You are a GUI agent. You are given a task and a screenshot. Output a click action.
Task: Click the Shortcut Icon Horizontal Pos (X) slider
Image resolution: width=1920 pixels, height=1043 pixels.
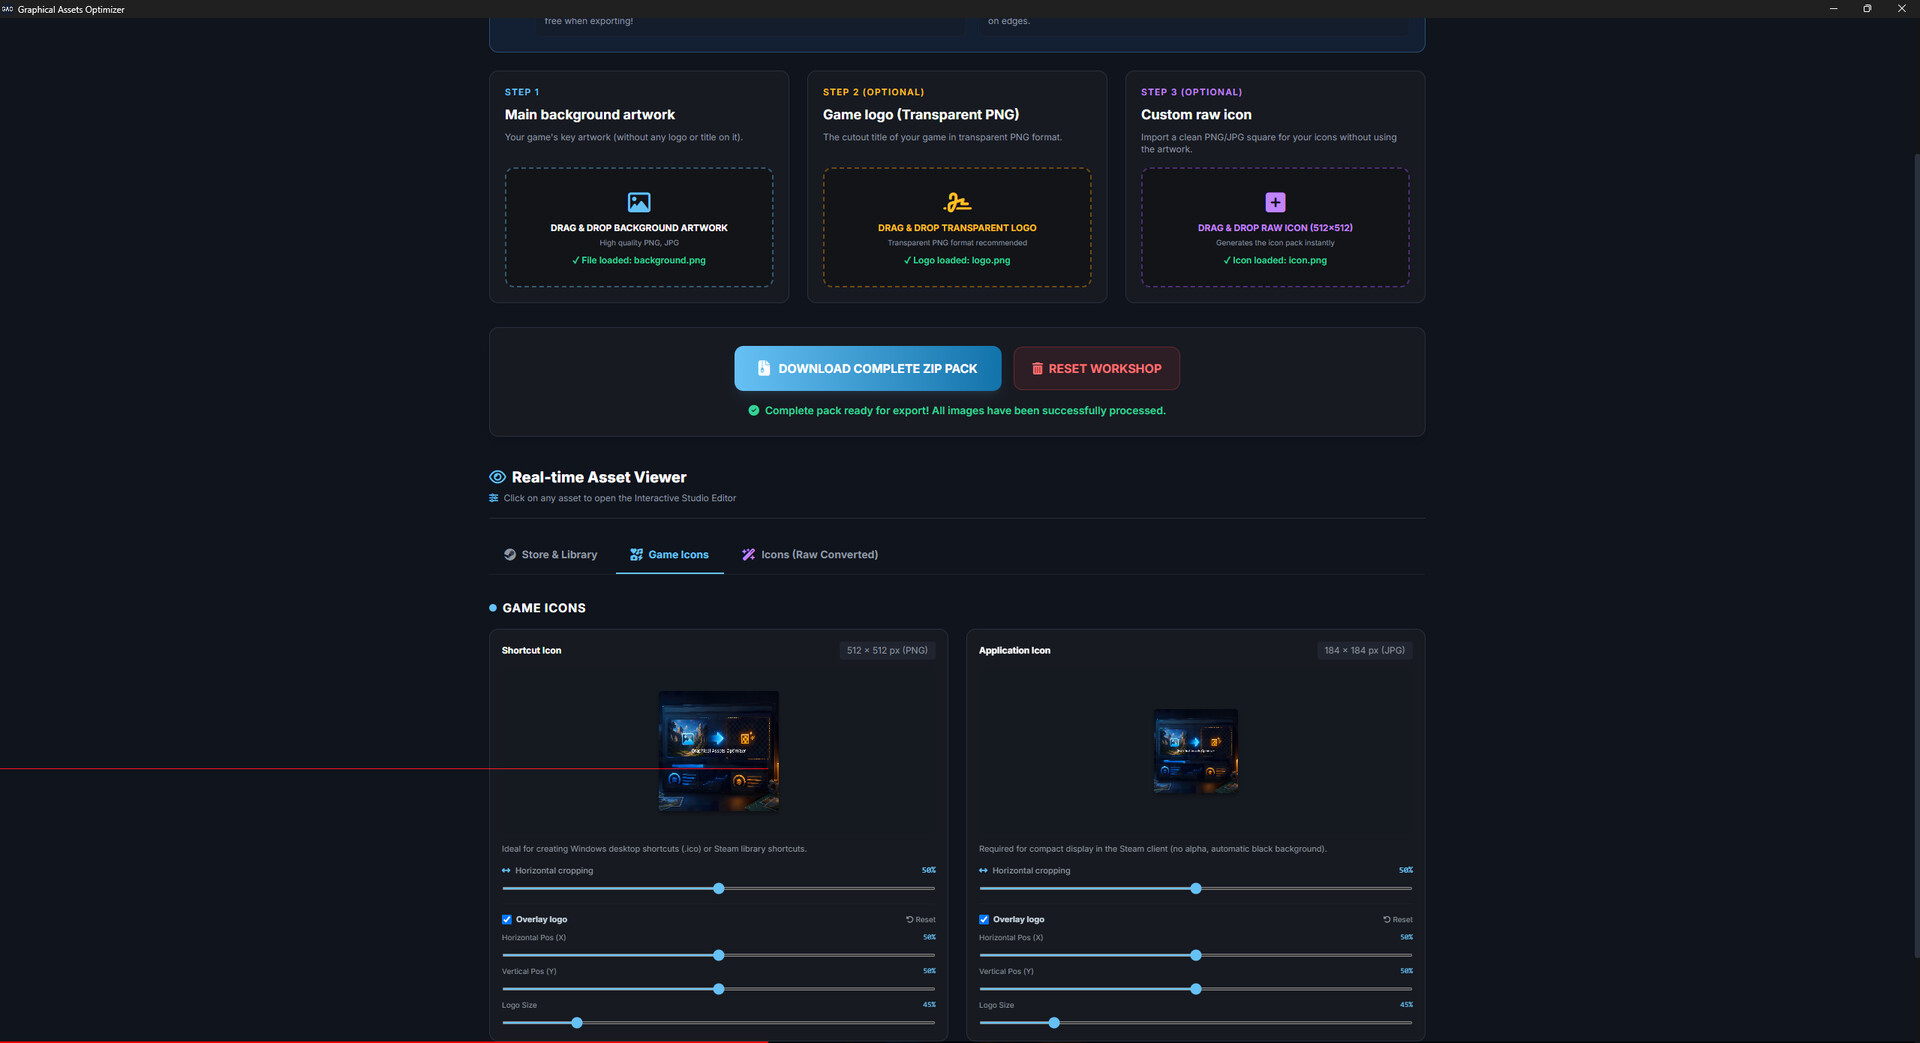pos(718,956)
